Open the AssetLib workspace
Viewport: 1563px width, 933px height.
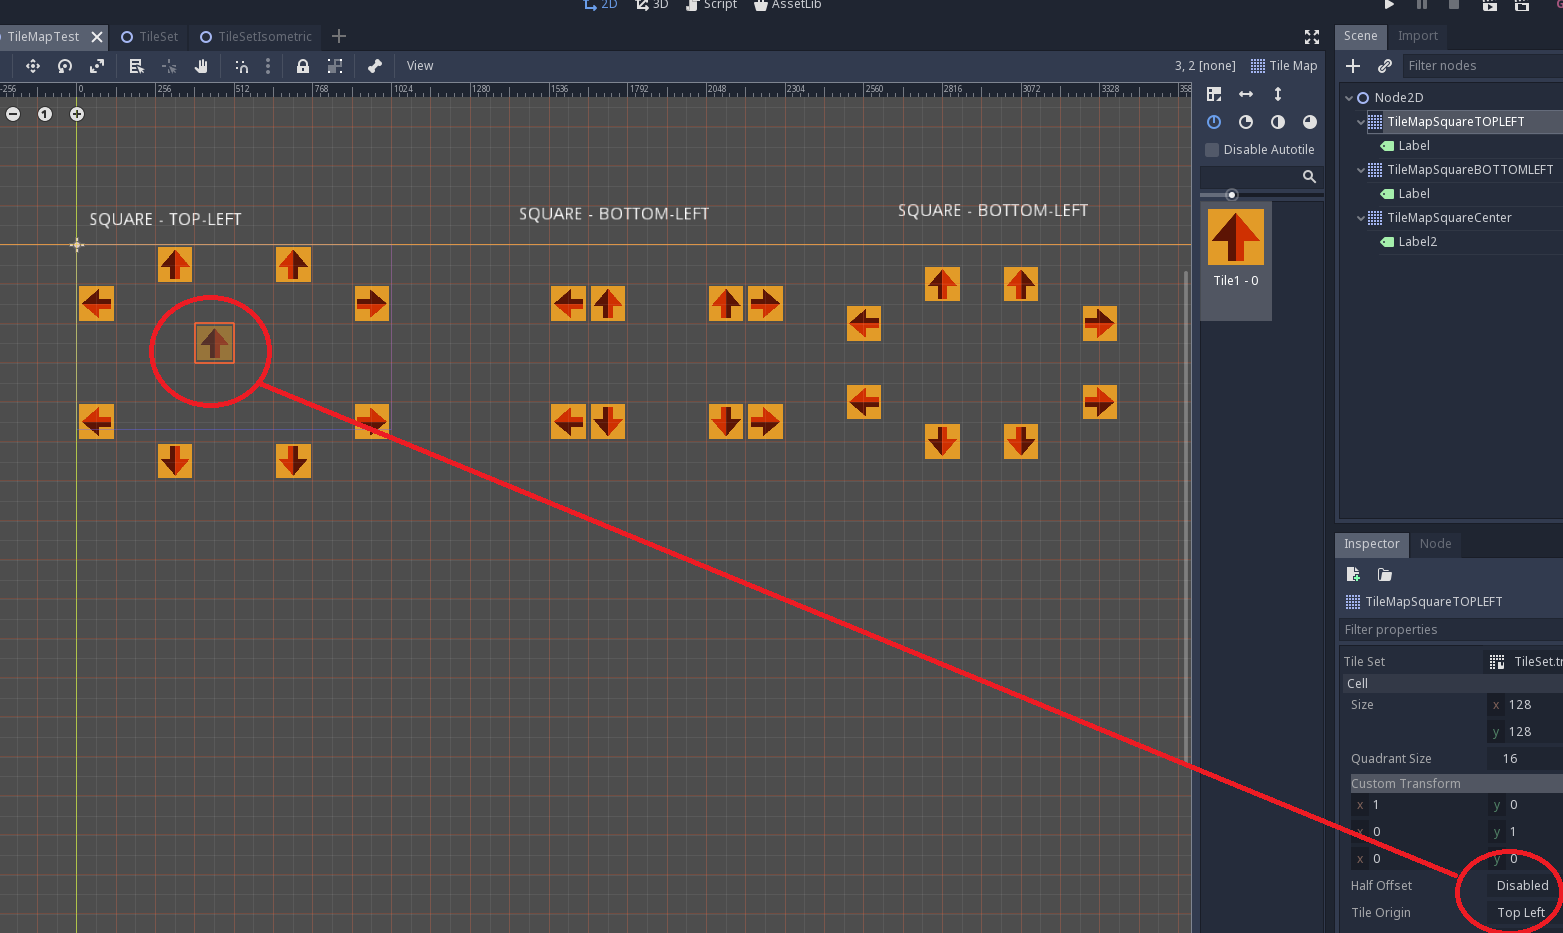[788, 5]
